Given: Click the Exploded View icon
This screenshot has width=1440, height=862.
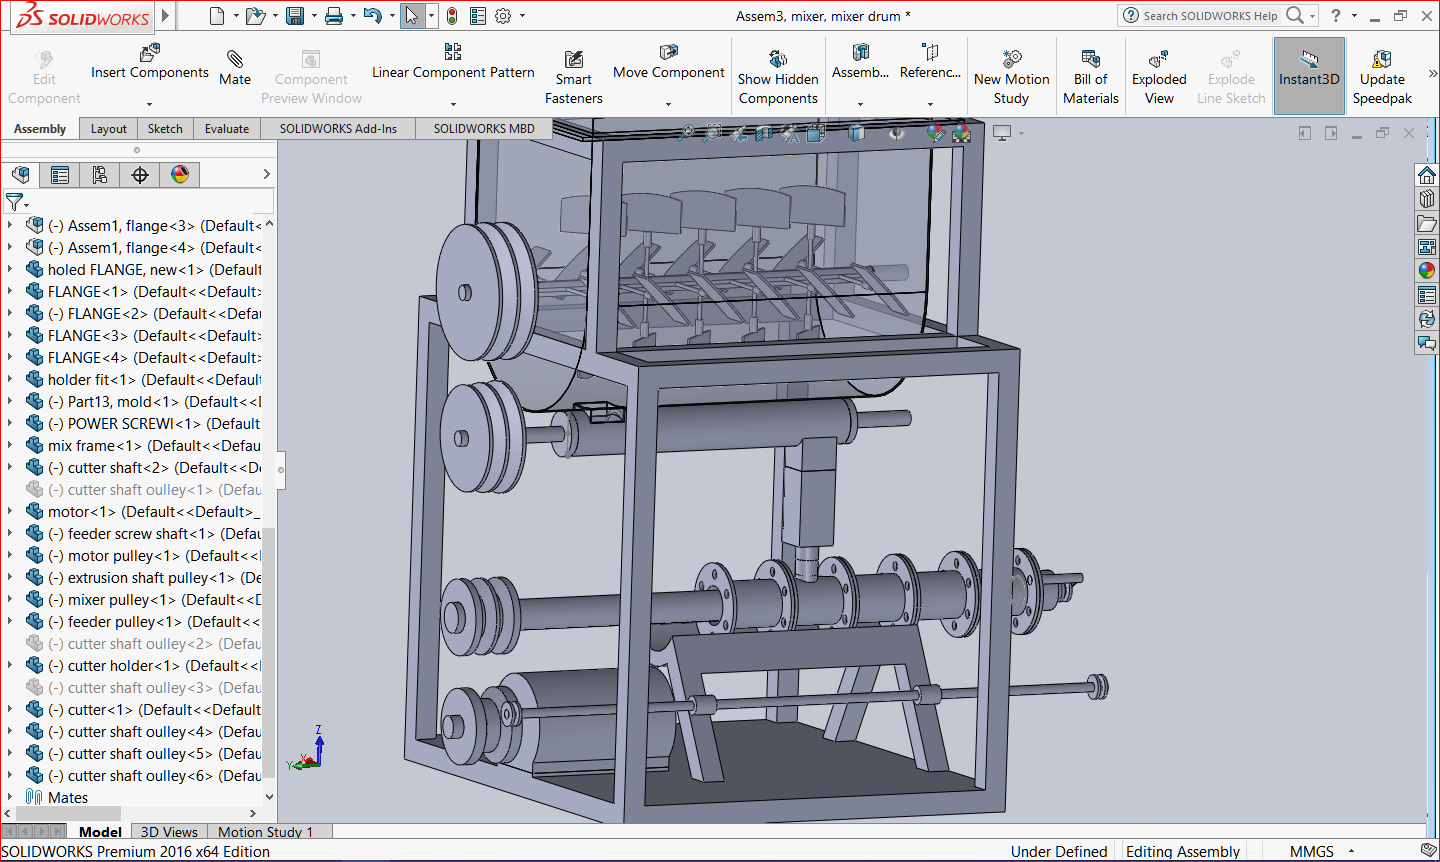Looking at the screenshot, I should pos(1159,60).
